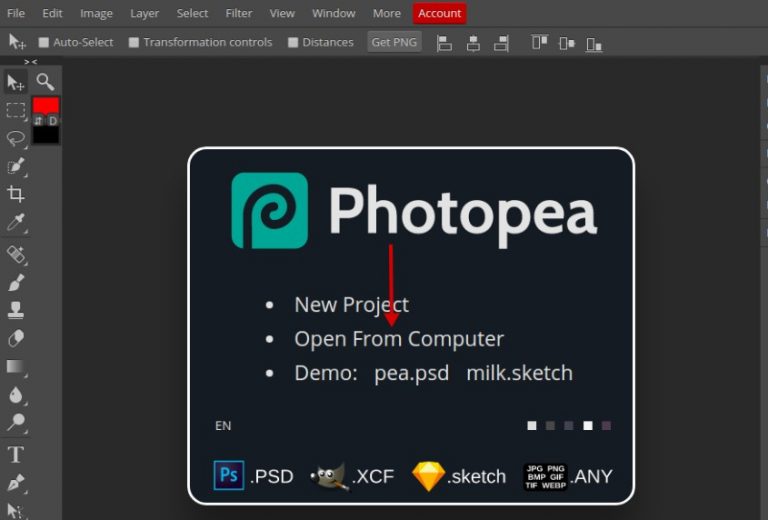Choose the Eraser tool
The width and height of the screenshot is (768, 520).
[x=16, y=338]
